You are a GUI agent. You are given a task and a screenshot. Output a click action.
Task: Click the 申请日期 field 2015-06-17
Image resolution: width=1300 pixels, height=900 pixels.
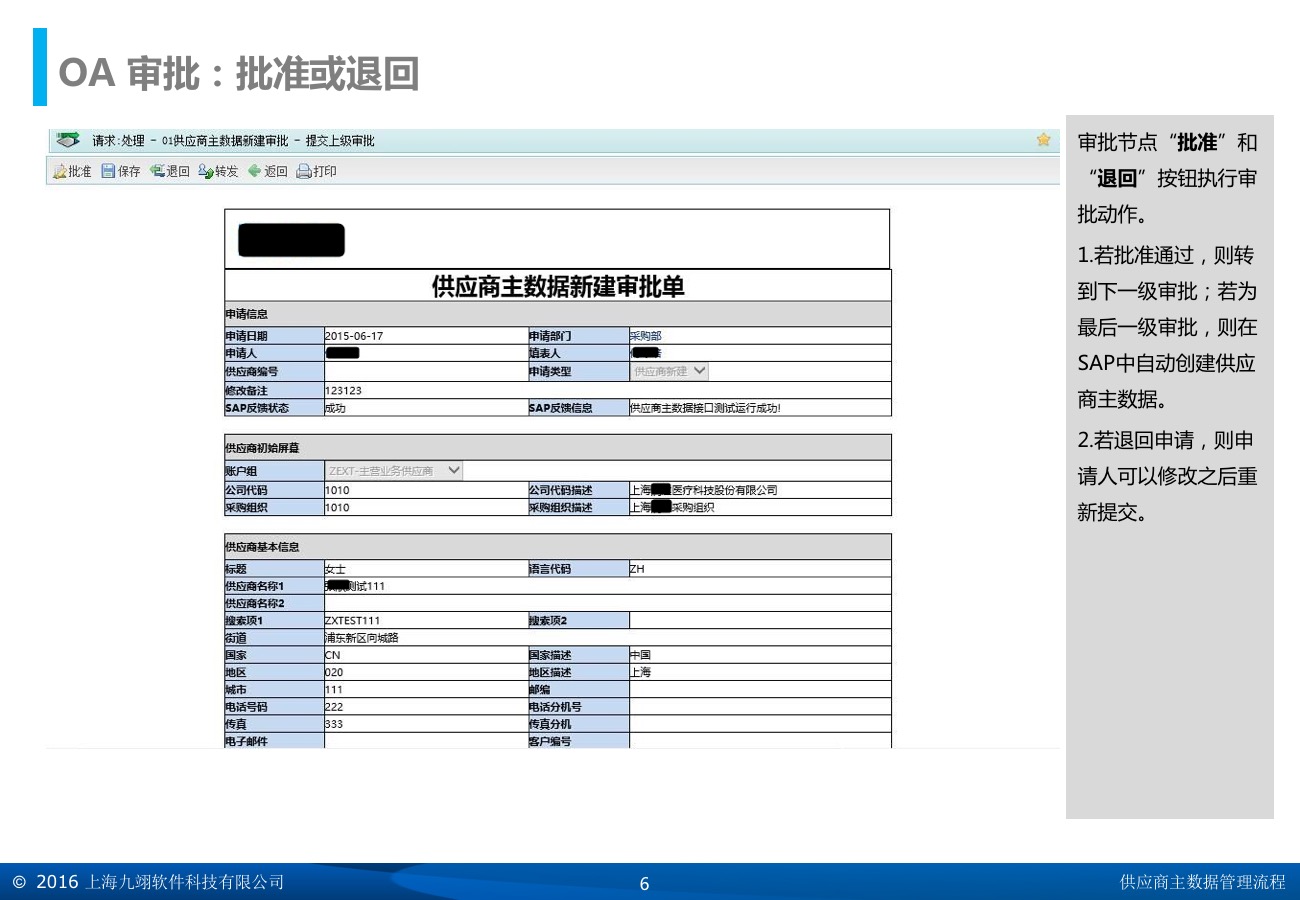(x=425, y=336)
